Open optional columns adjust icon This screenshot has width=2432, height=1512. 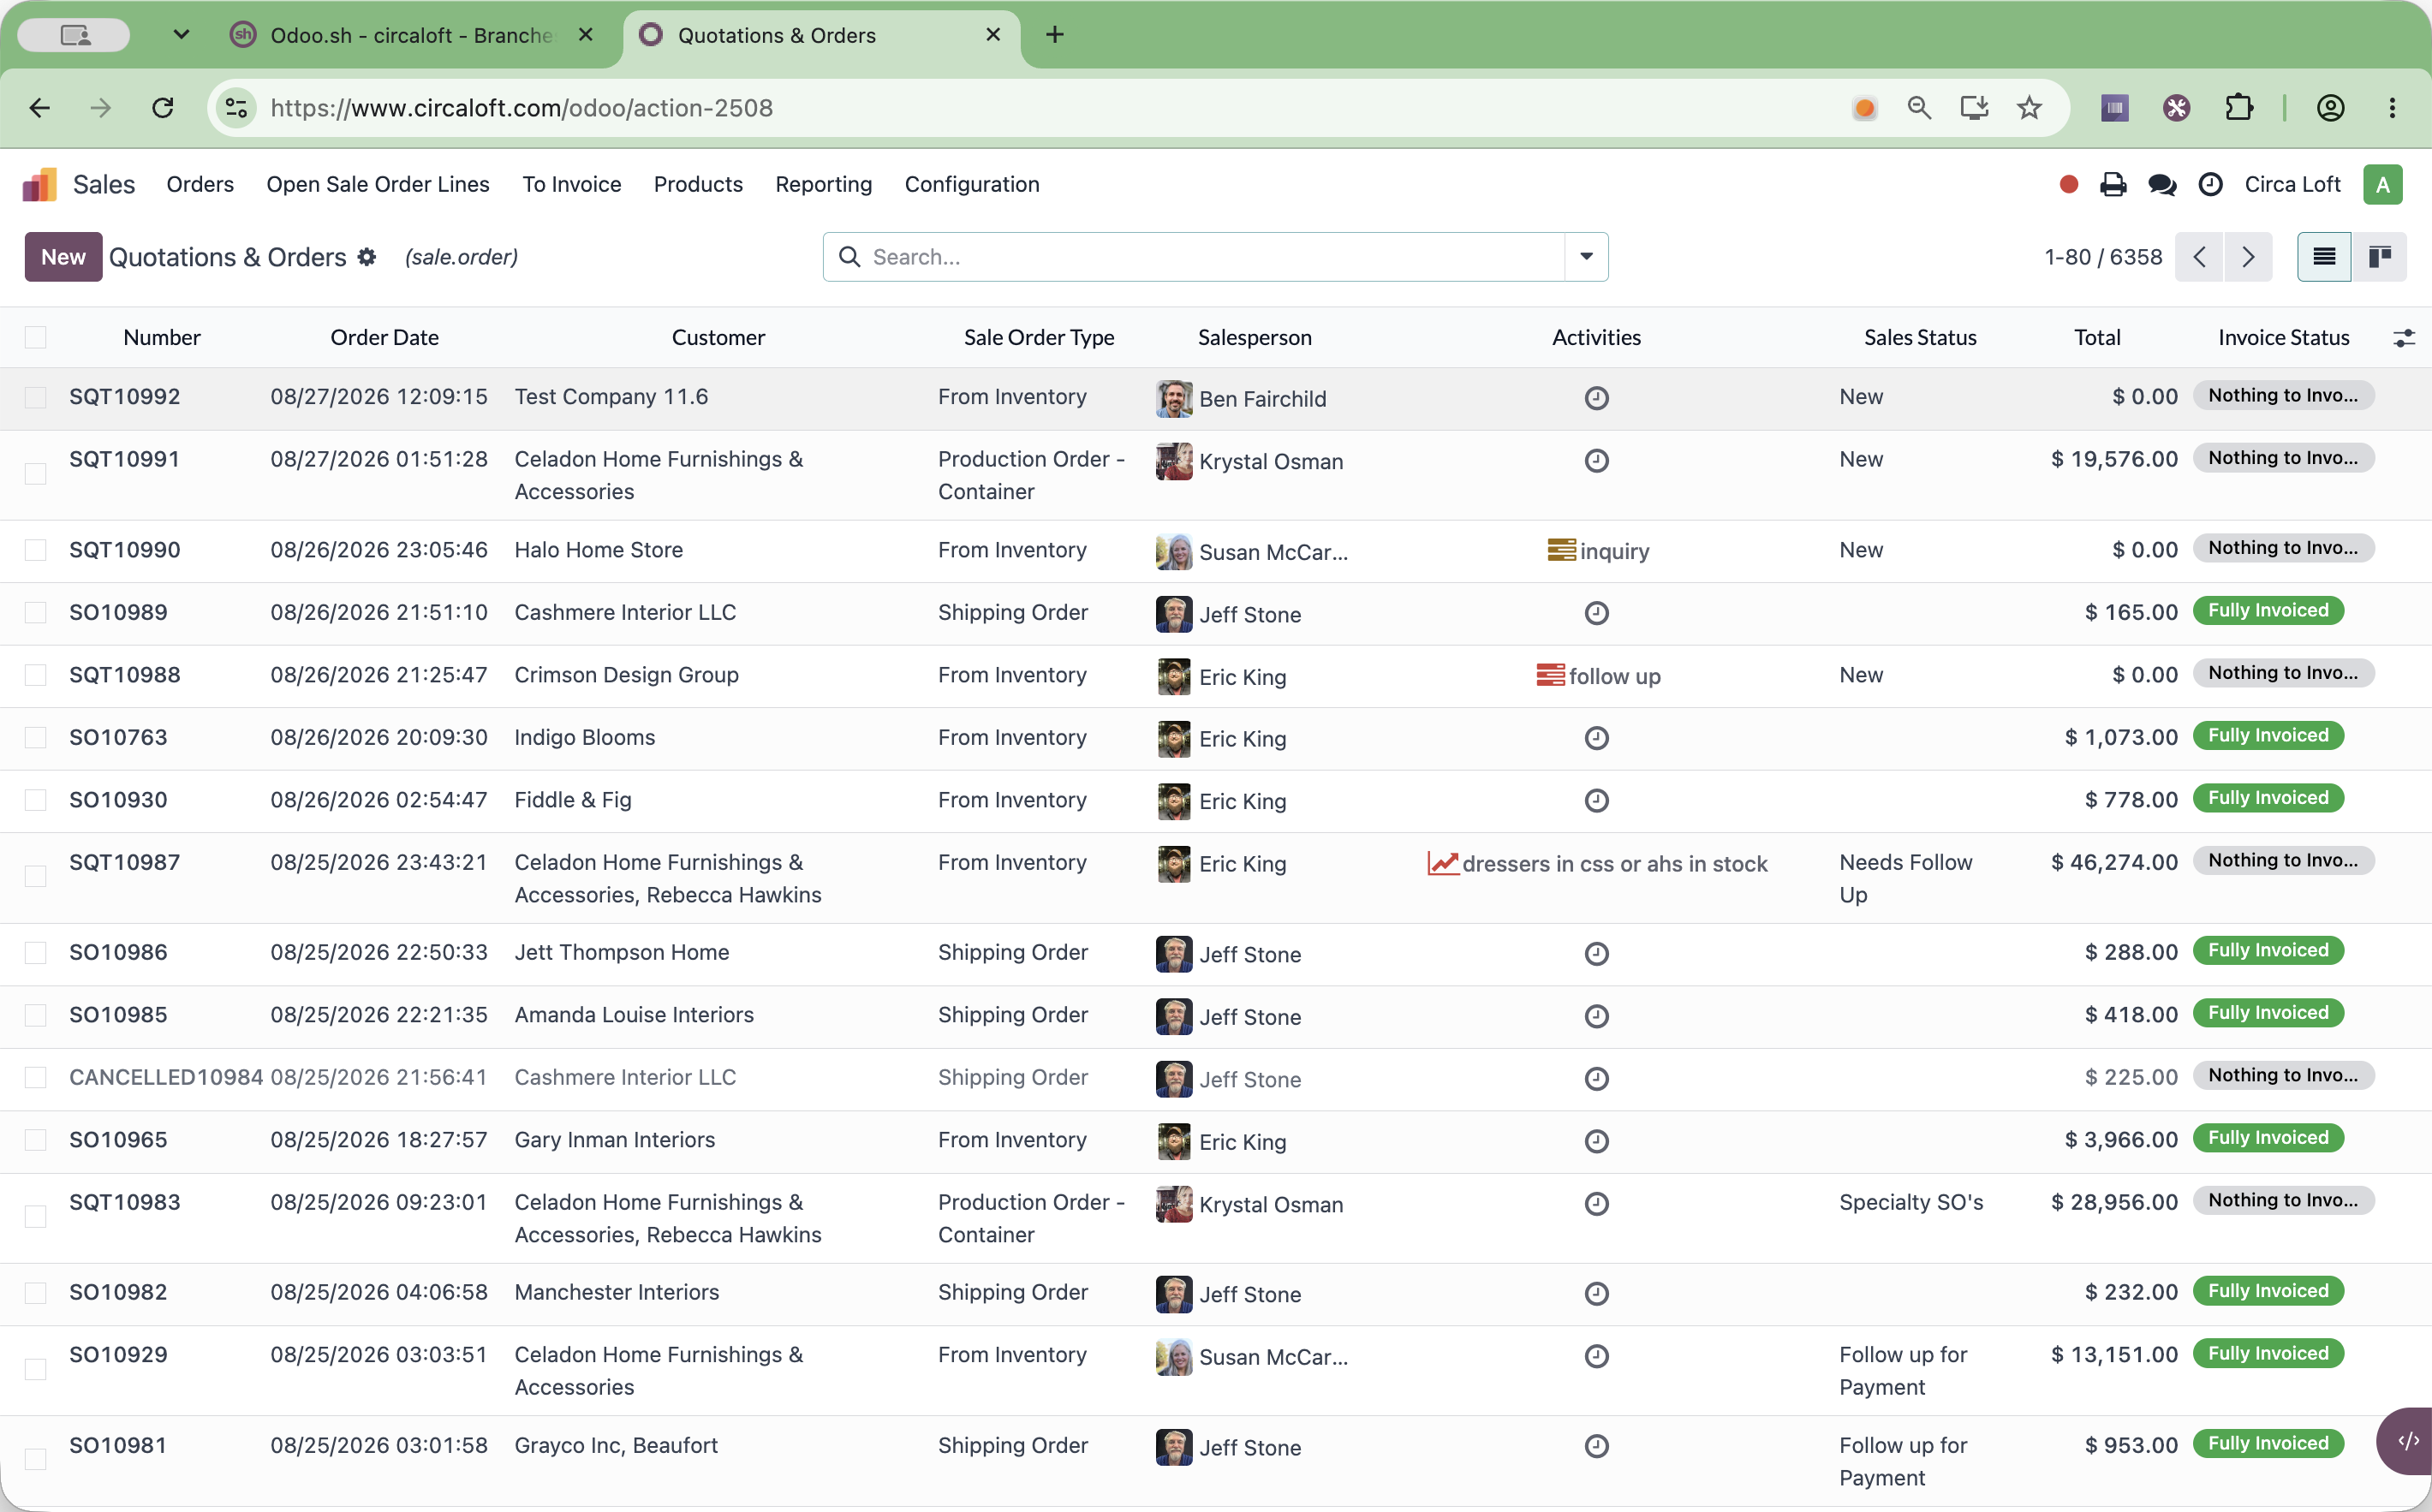[x=2404, y=338]
